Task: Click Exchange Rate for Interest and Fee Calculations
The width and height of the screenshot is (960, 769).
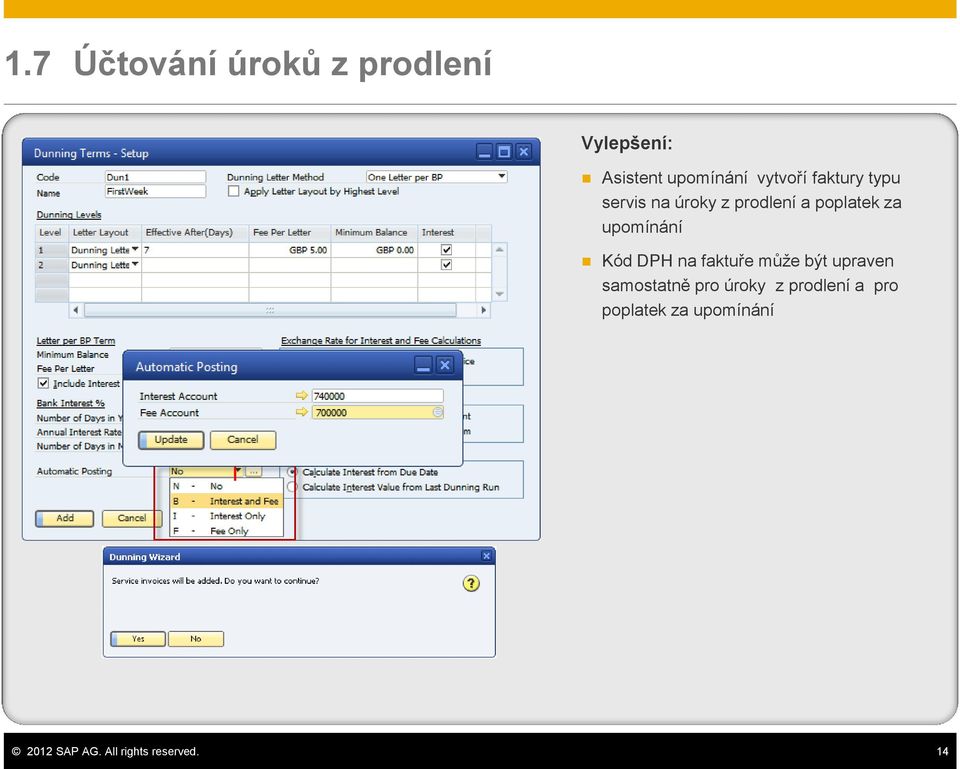Action: pyautogui.click(x=381, y=340)
